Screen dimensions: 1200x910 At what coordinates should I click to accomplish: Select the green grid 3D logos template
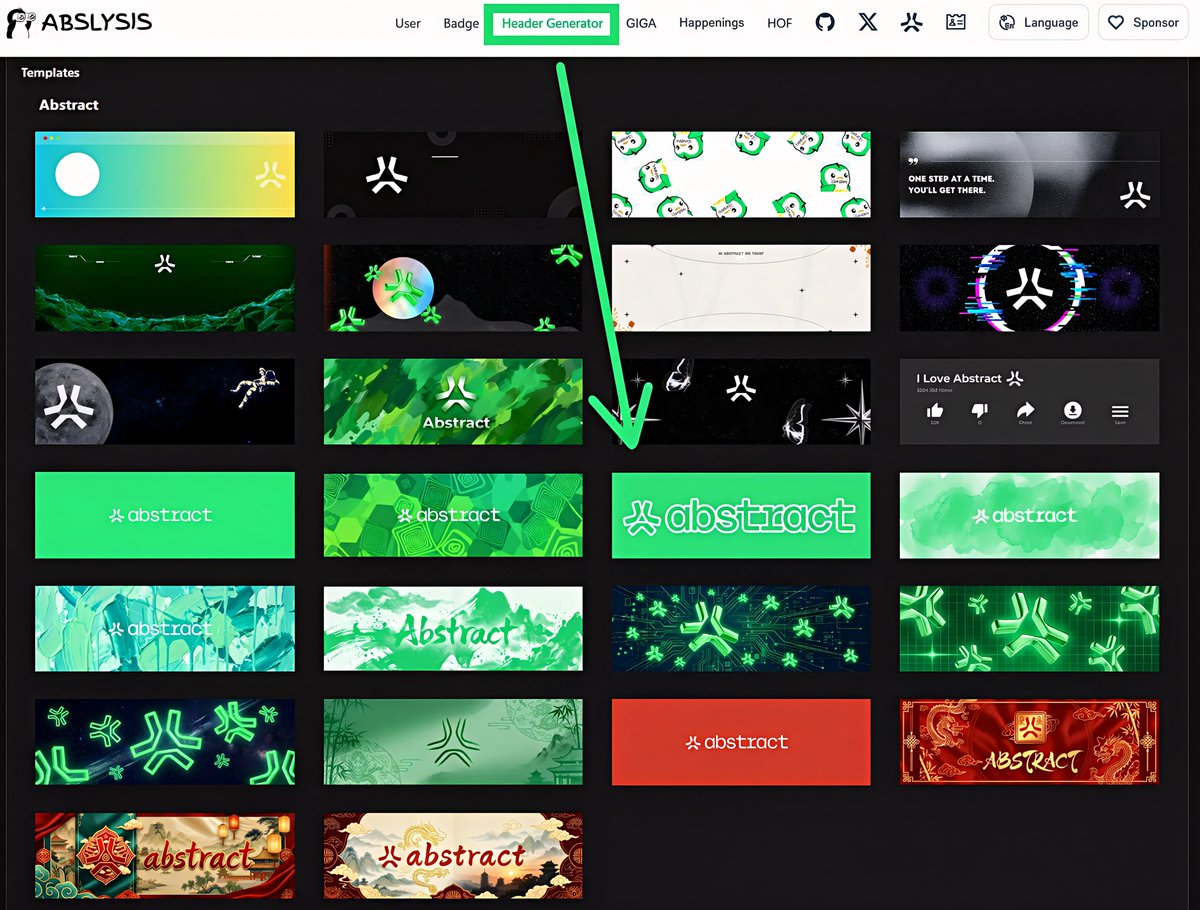coord(1030,629)
